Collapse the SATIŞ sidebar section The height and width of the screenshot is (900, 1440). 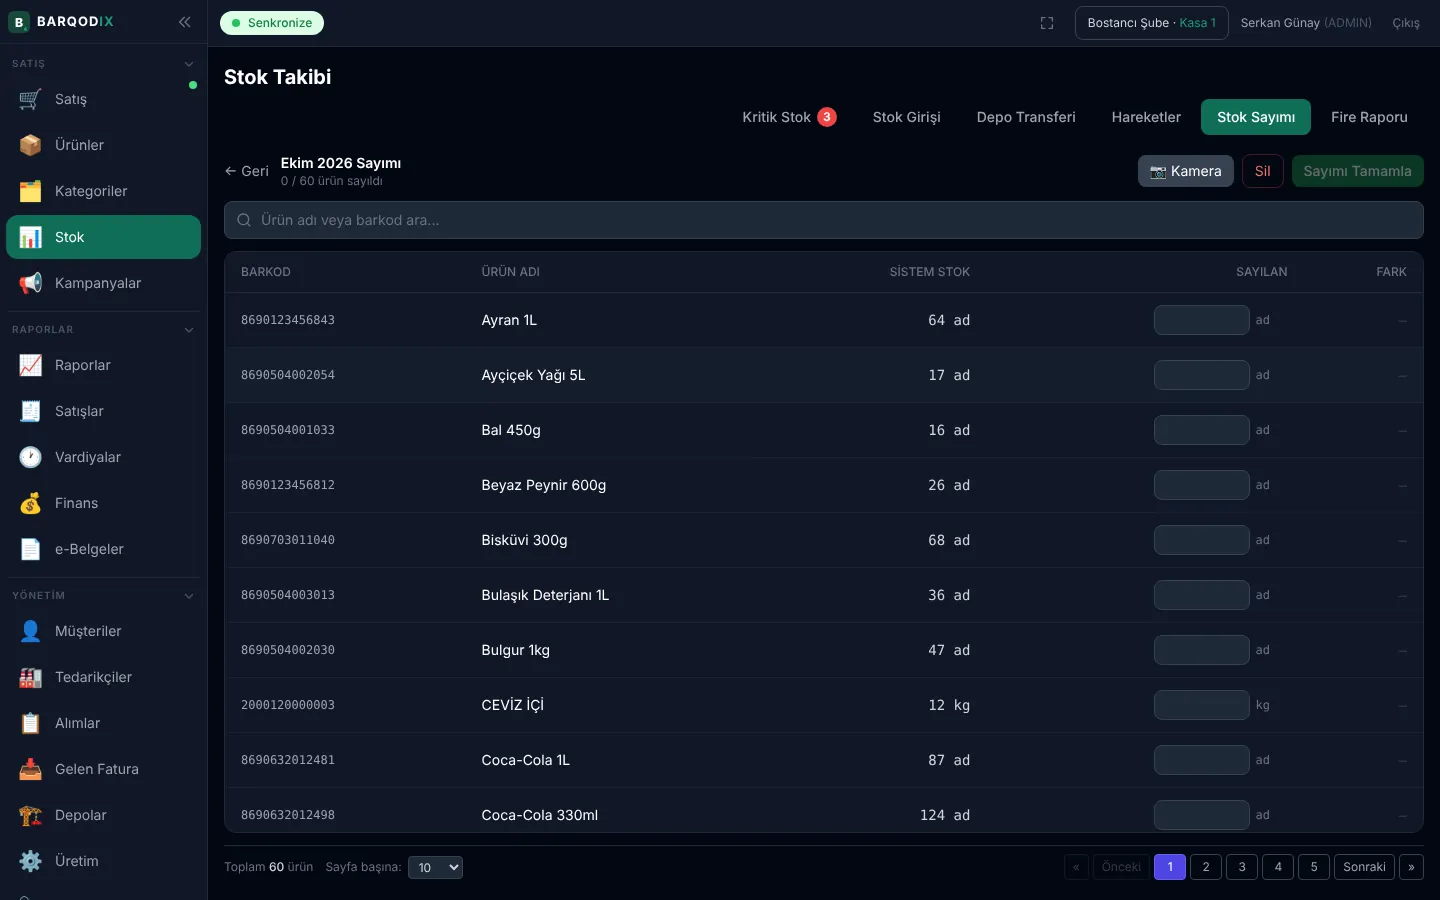189,64
